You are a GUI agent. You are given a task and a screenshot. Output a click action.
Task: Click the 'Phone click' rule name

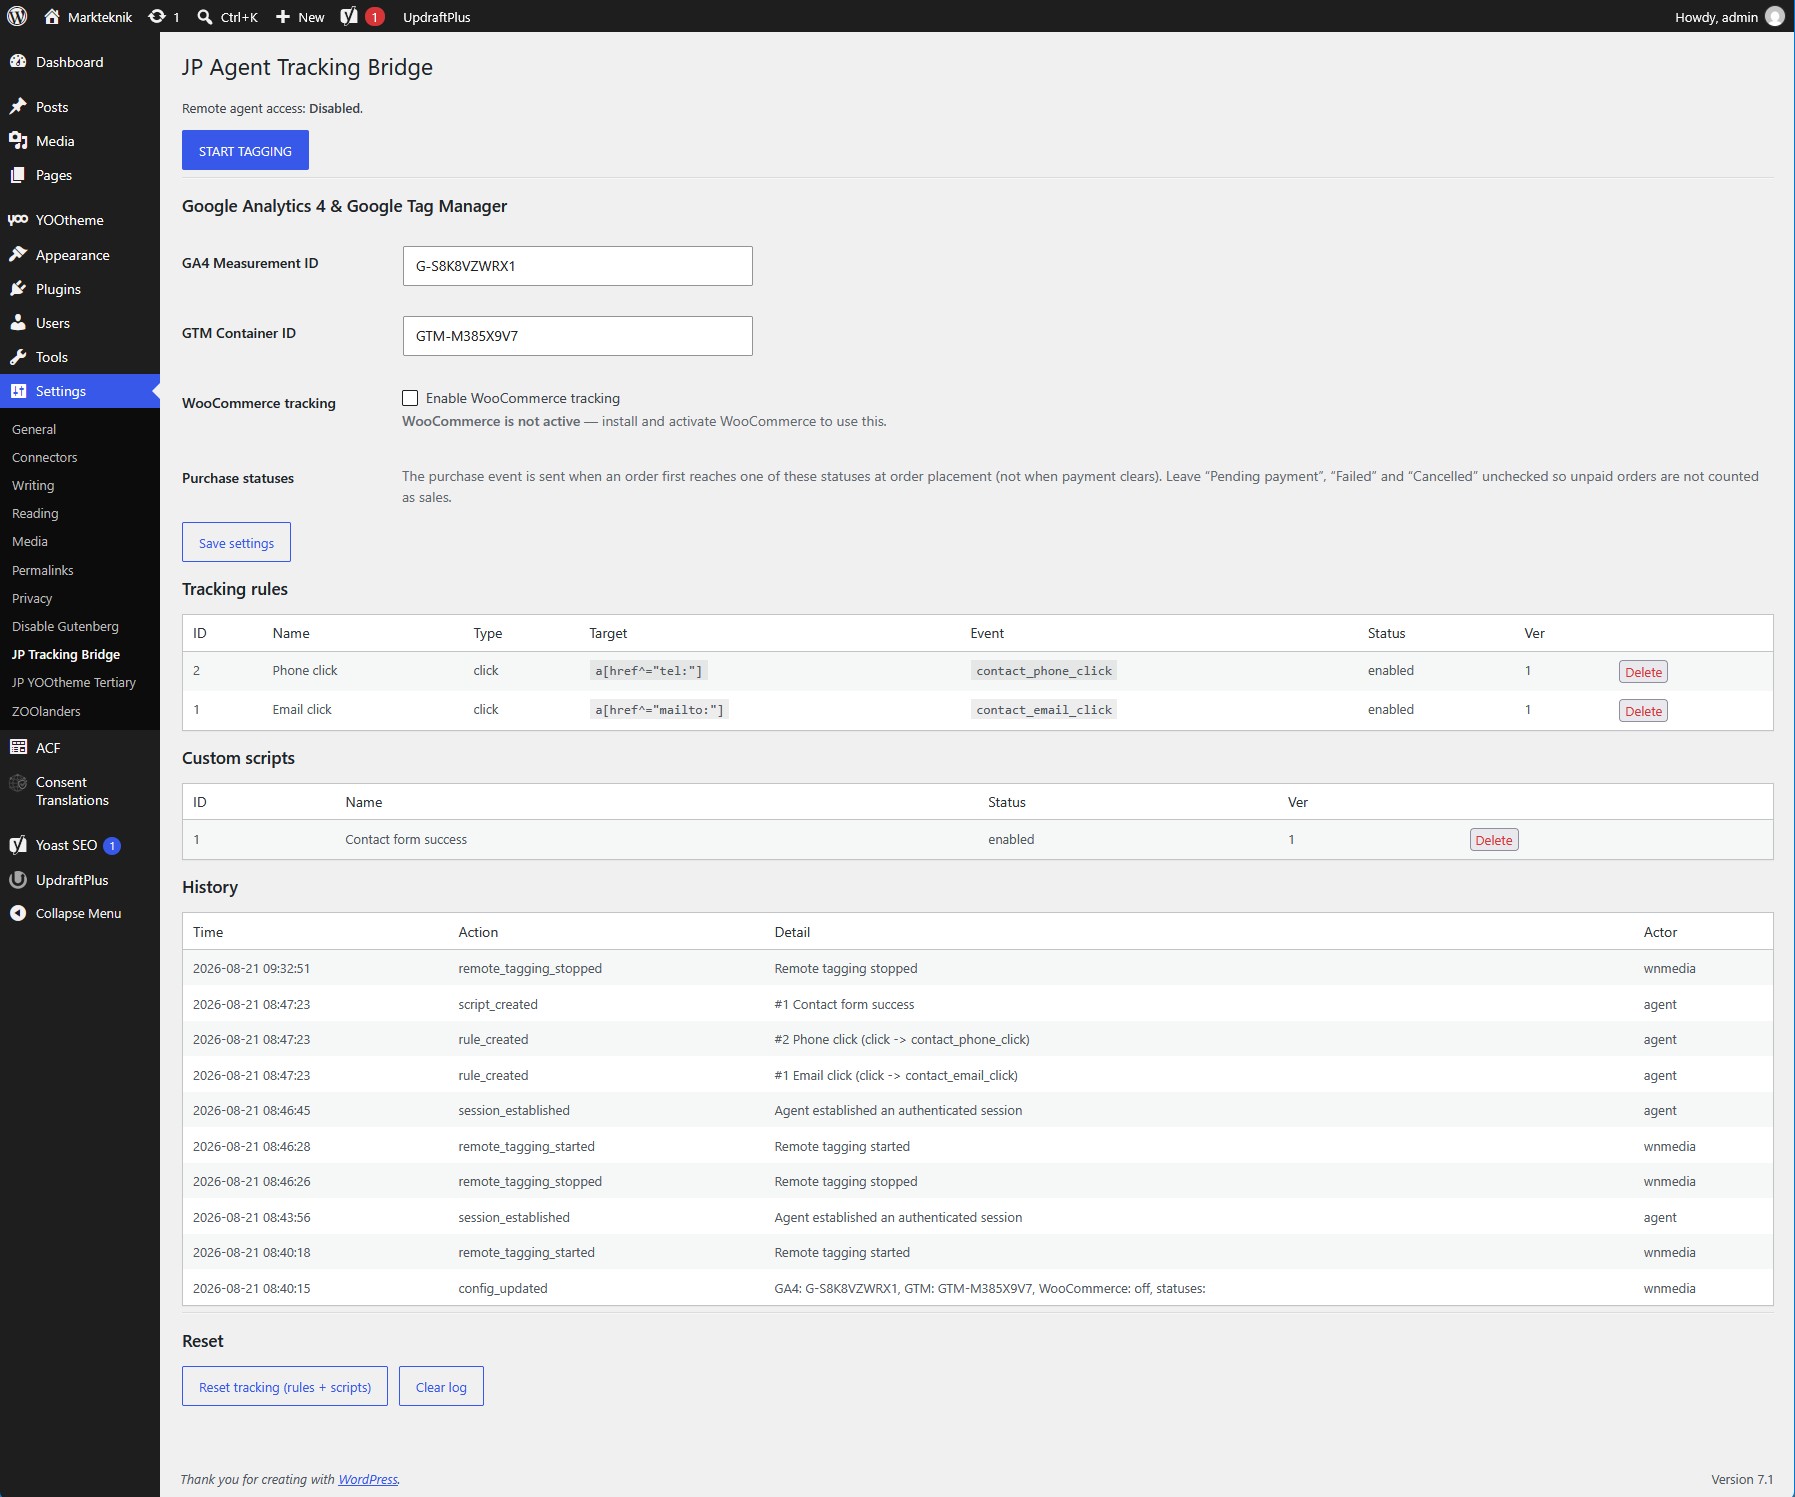click(305, 670)
